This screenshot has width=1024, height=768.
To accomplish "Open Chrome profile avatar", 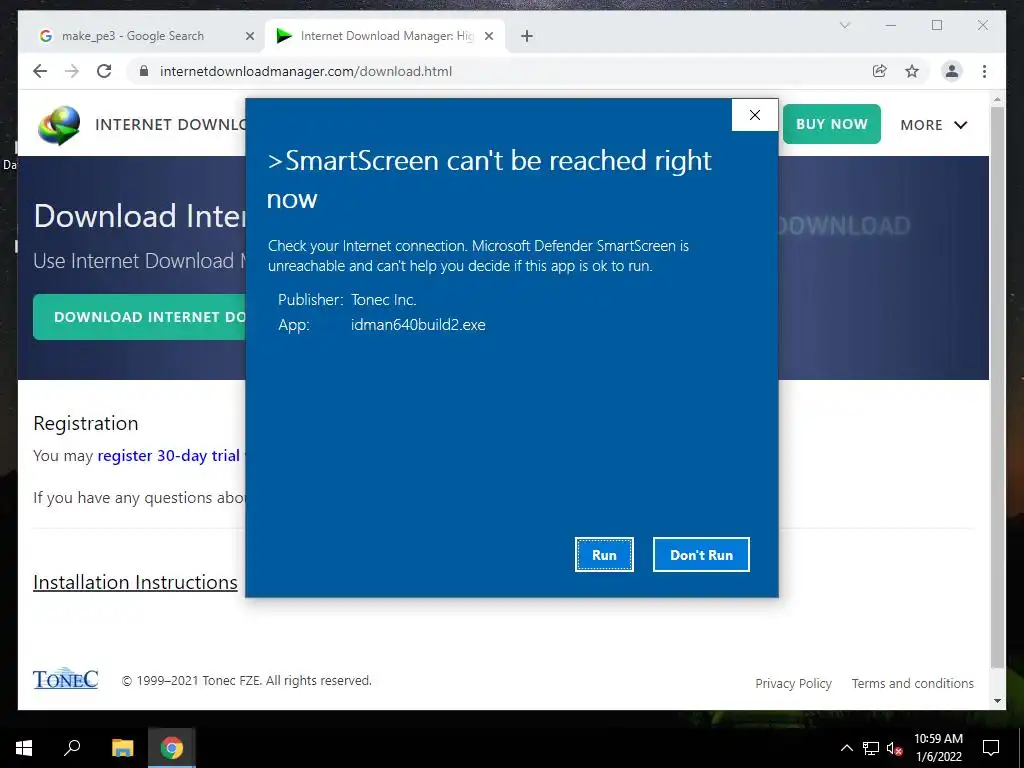I will 952,71.
